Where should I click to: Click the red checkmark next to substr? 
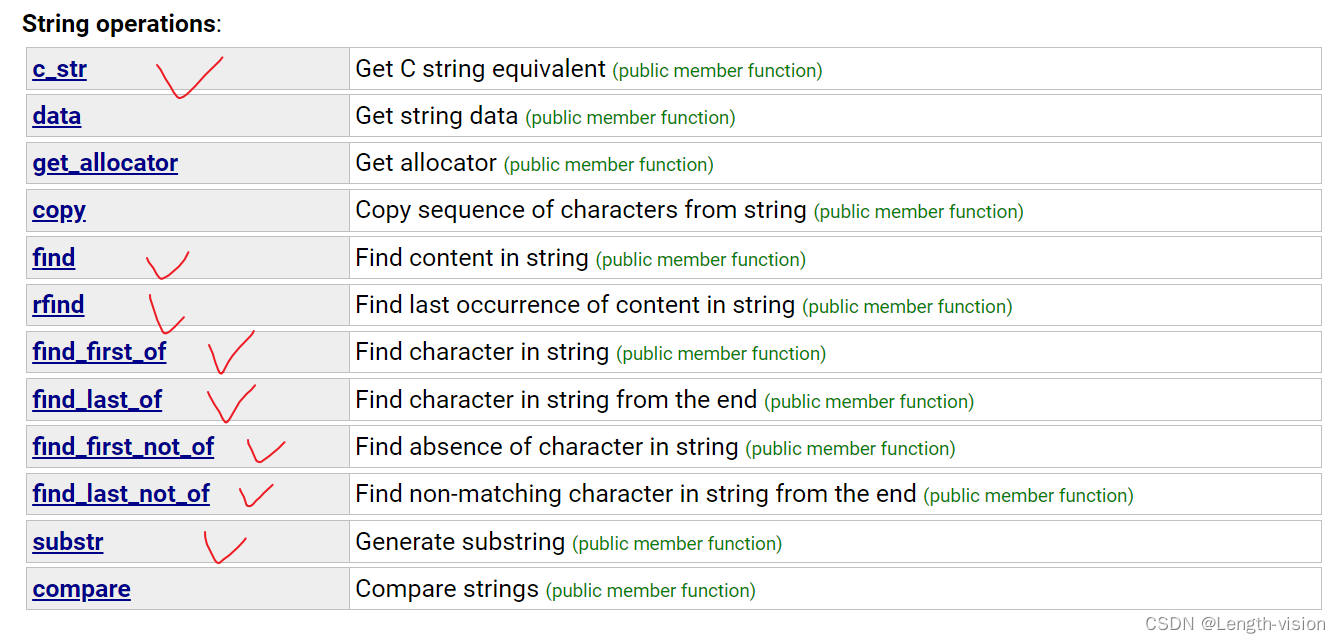click(225, 547)
